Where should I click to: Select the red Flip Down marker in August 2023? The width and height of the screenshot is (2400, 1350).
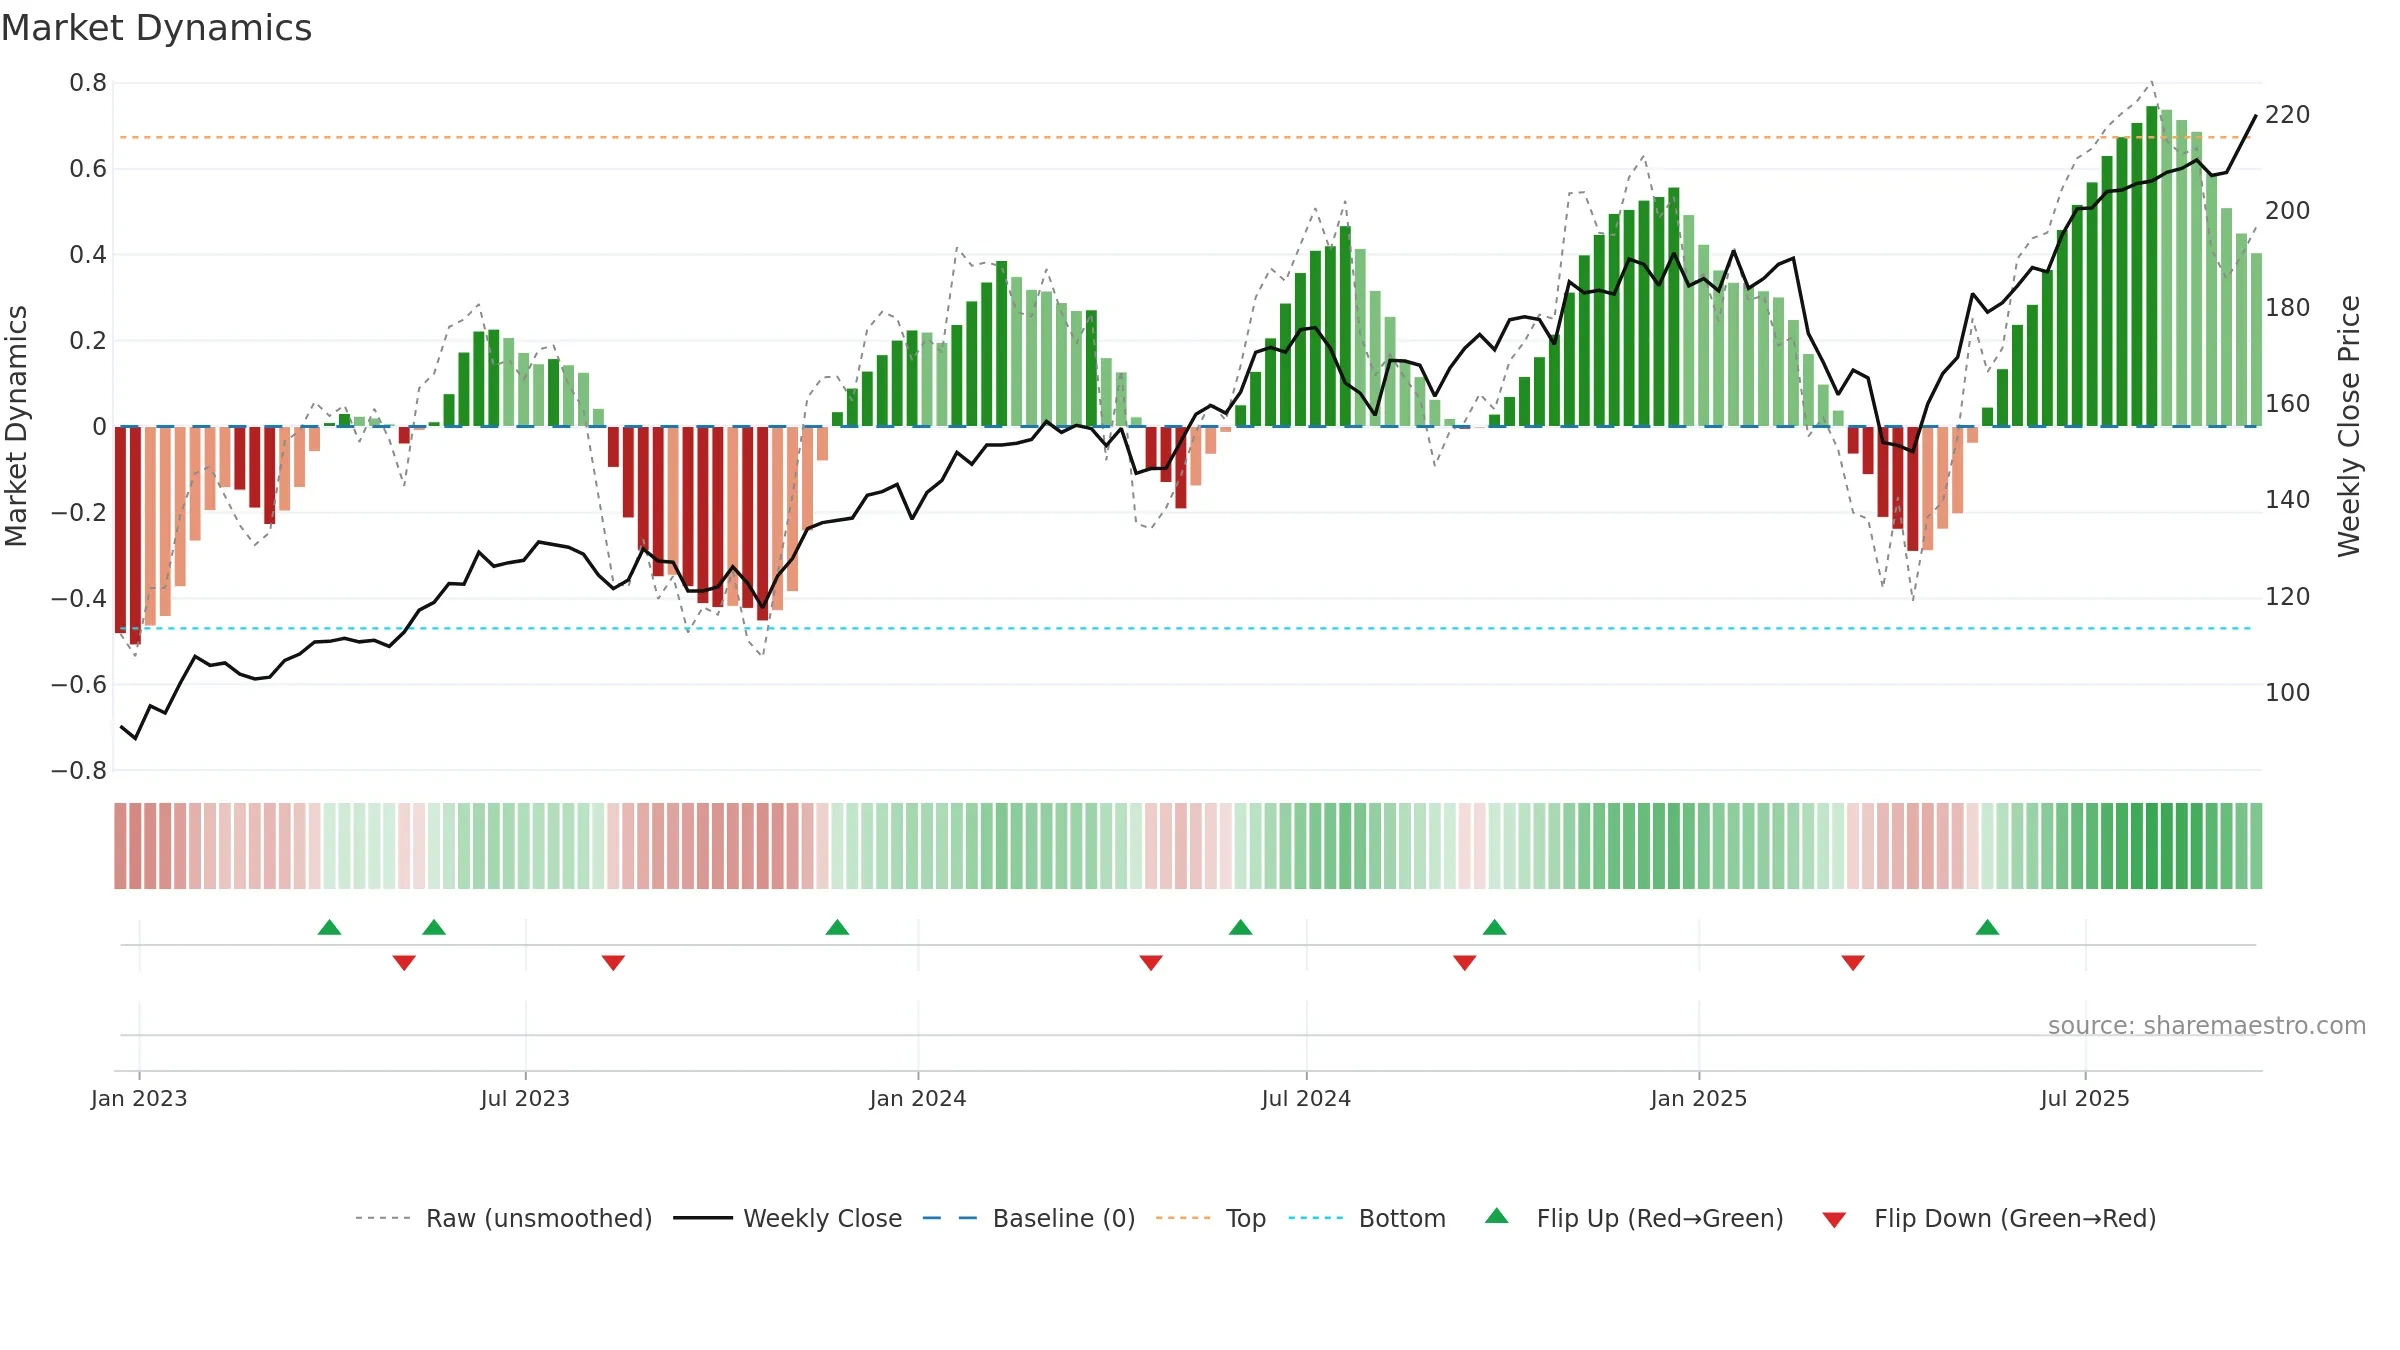click(614, 963)
